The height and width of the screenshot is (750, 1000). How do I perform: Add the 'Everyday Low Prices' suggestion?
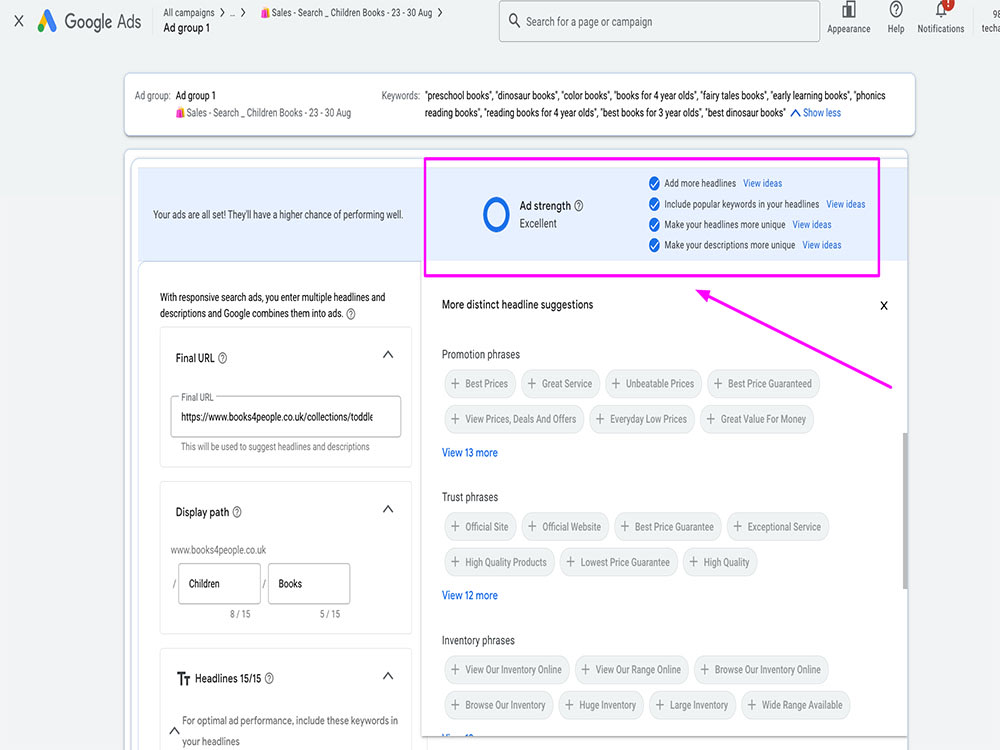click(x=642, y=420)
